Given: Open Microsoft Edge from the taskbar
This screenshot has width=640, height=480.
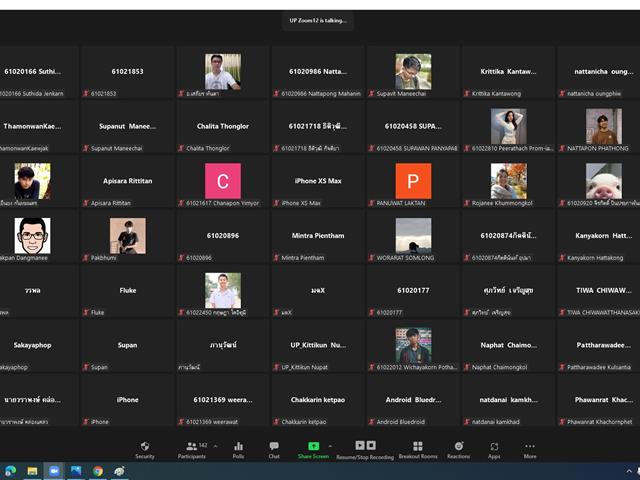Looking at the screenshot, I should (11, 471).
